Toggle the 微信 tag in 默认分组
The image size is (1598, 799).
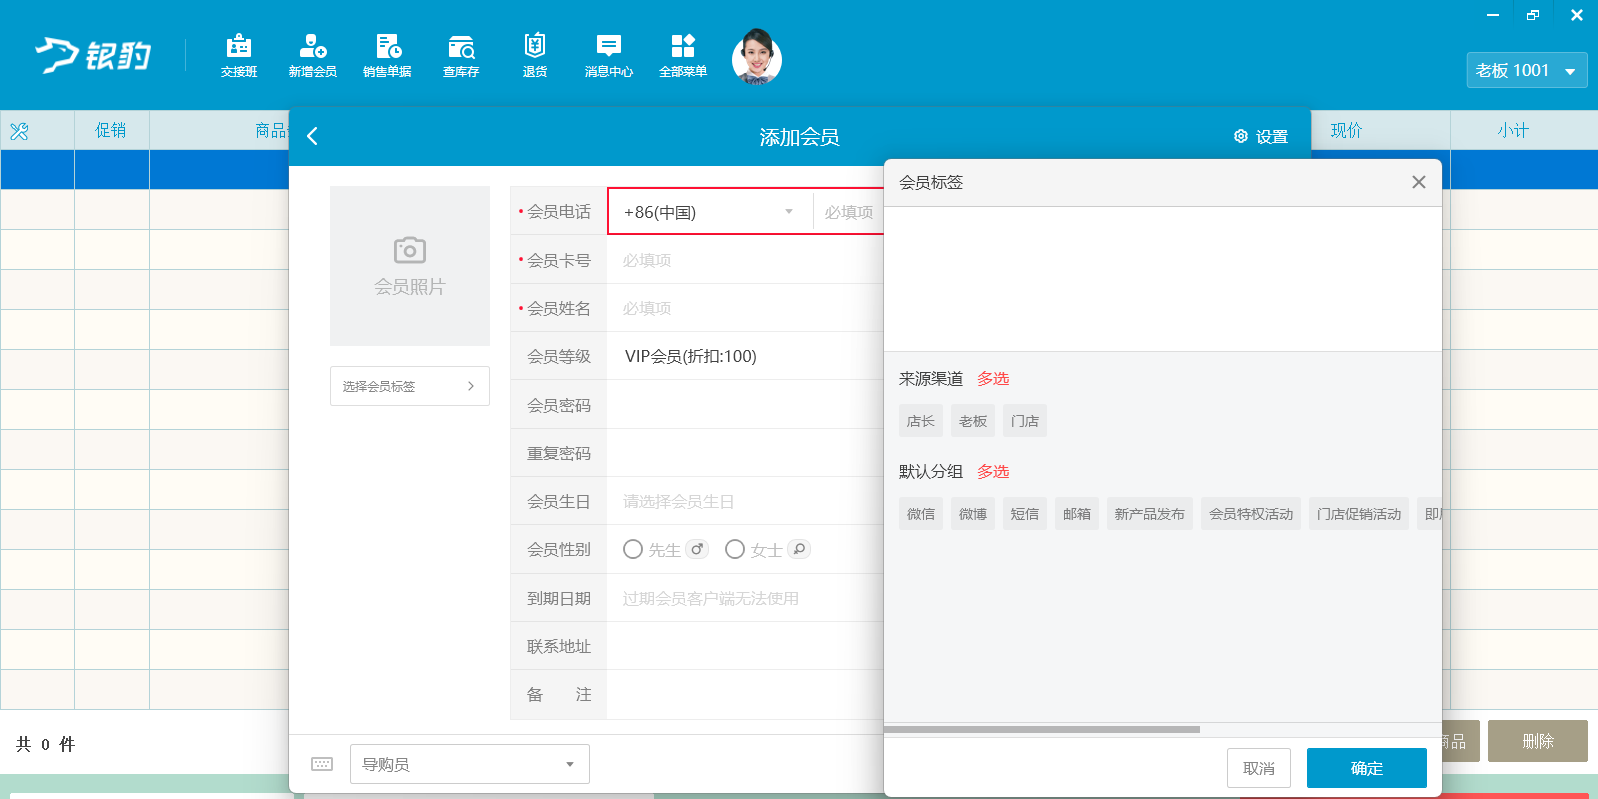(x=921, y=514)
